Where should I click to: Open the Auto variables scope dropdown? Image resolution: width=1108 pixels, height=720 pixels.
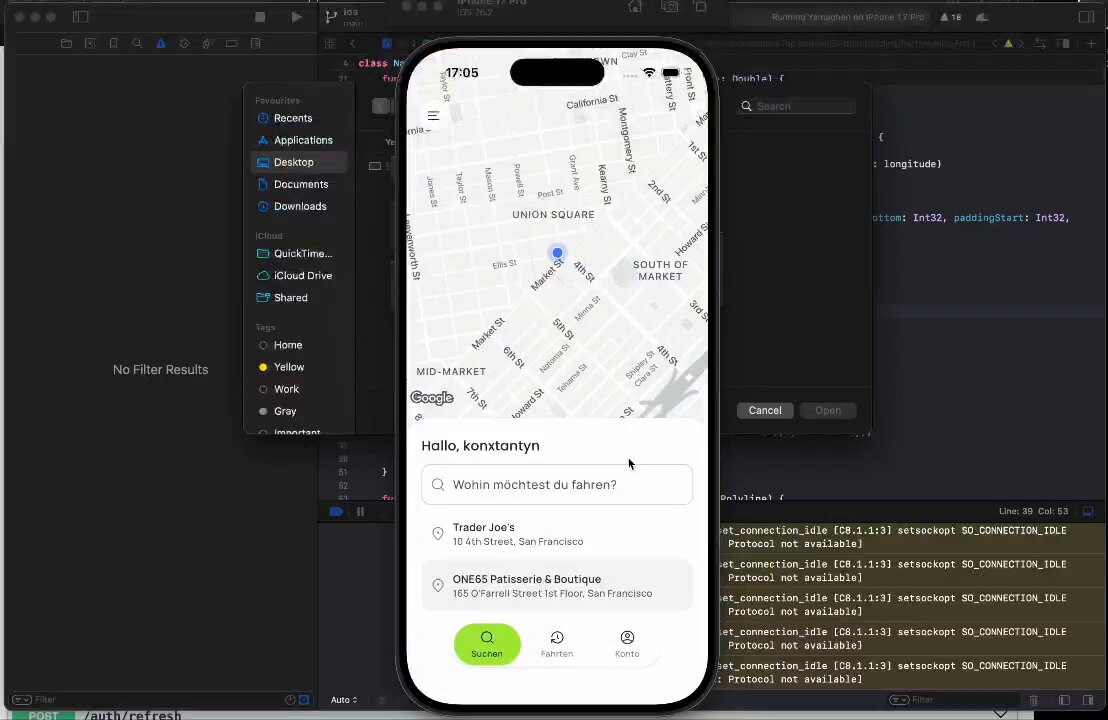coord(344,700)
